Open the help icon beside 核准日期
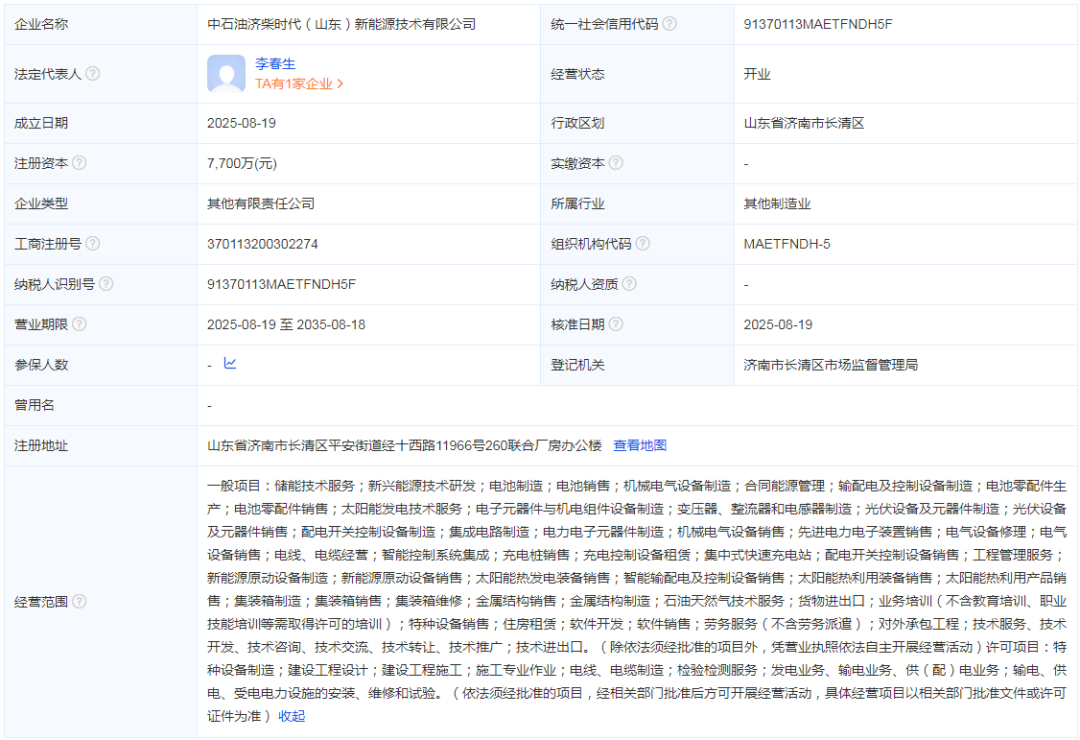 (x=616, y=324)
